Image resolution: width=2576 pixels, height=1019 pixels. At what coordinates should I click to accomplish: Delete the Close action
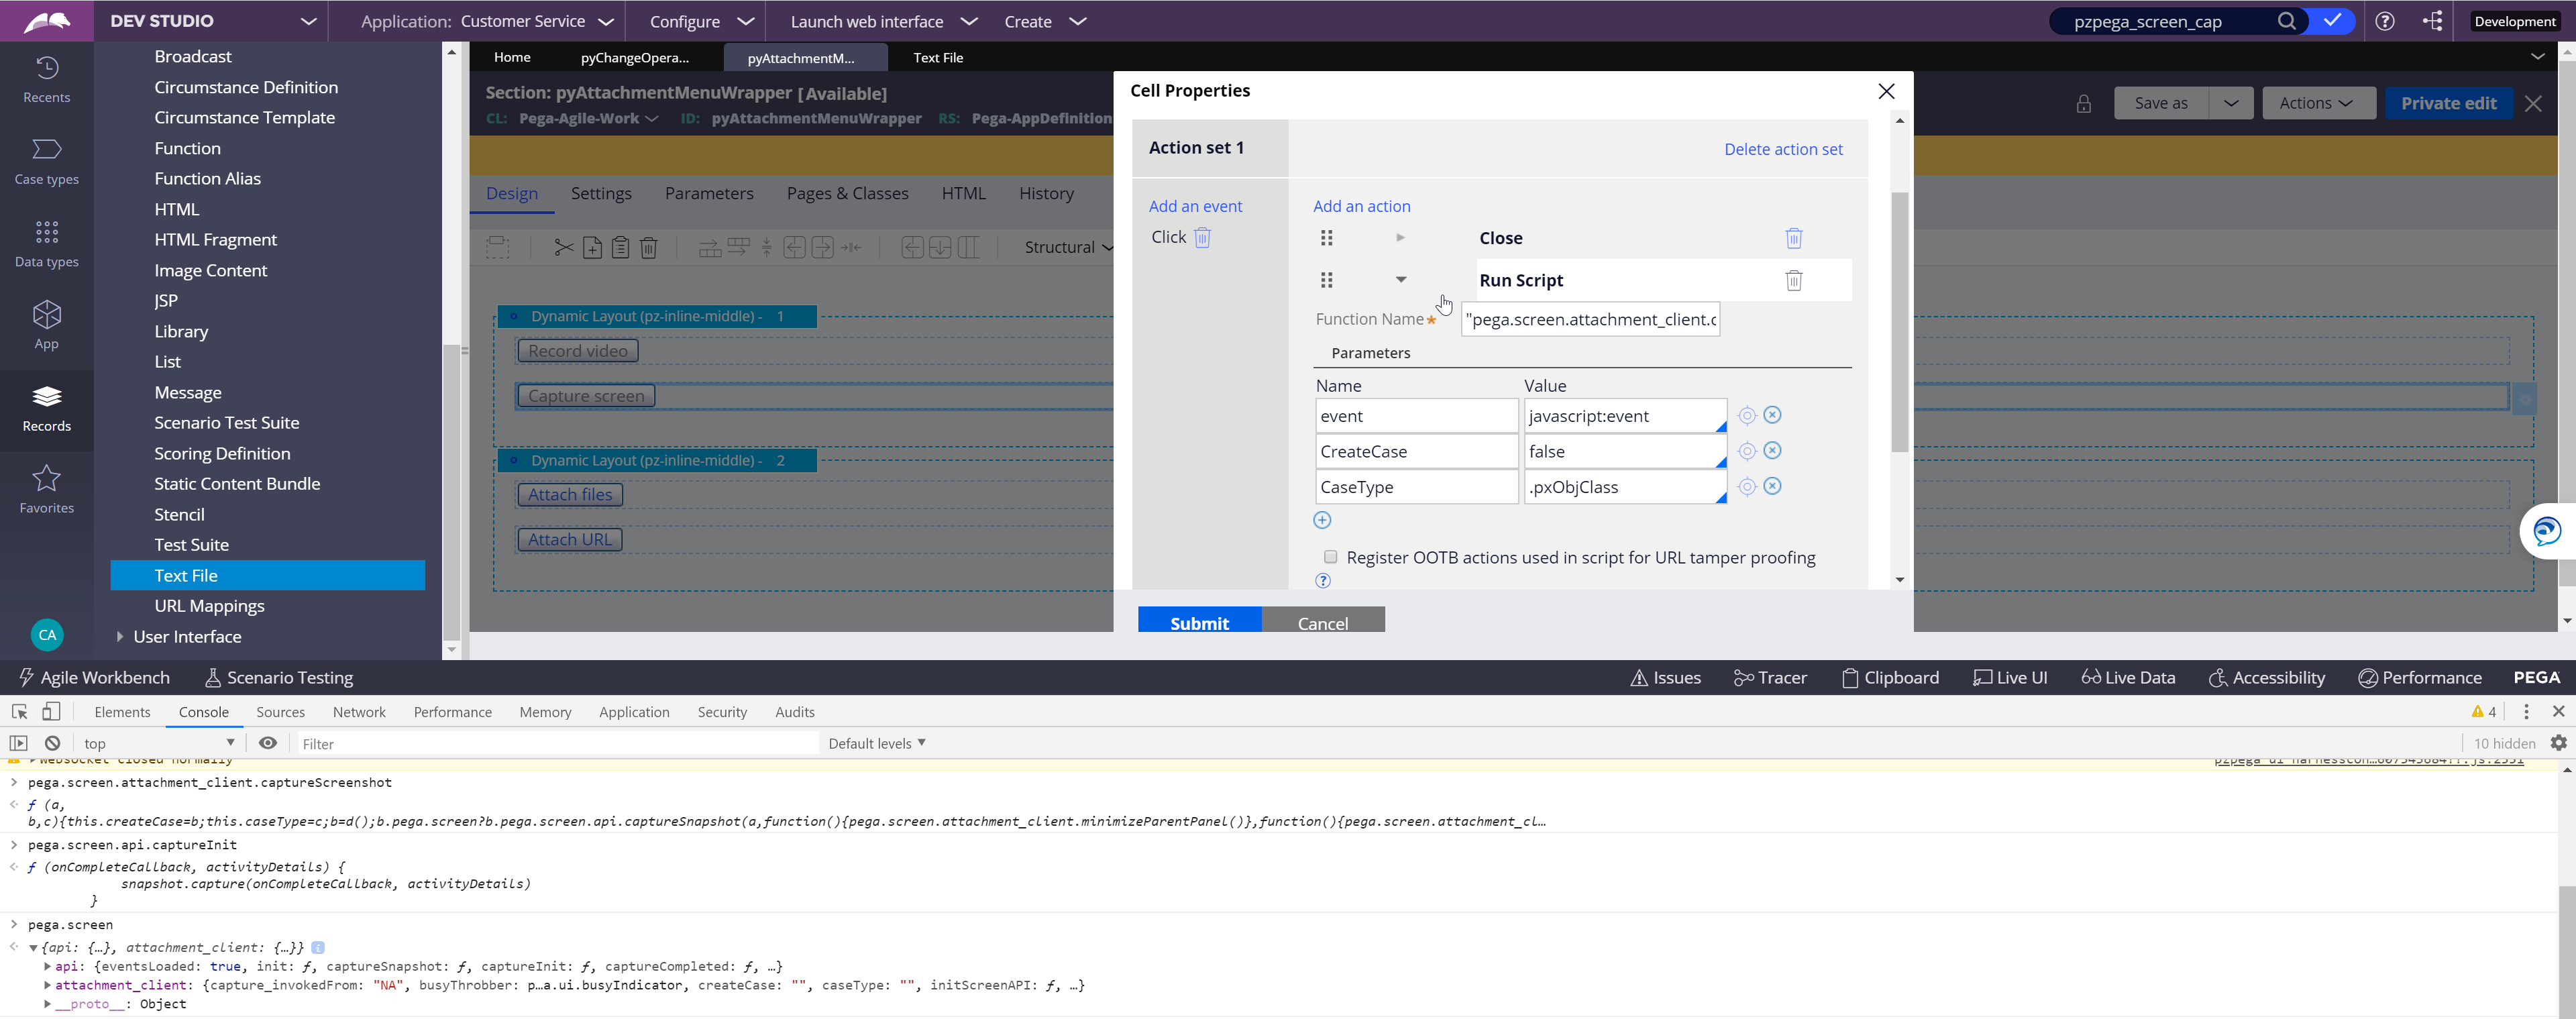[x=1794, y=238]
